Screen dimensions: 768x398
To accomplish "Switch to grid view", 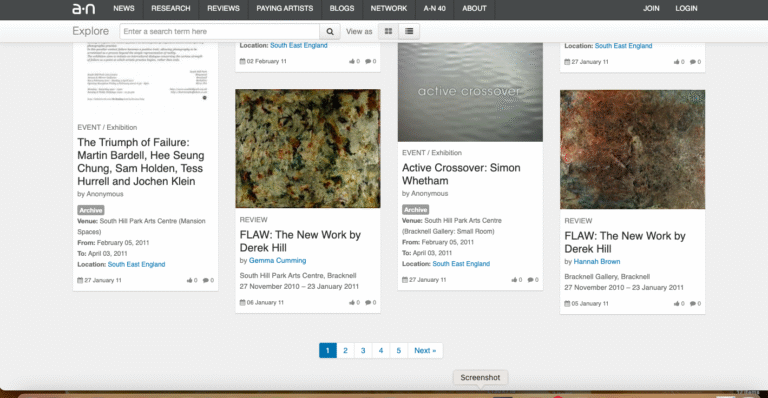I will coord(388,31).
